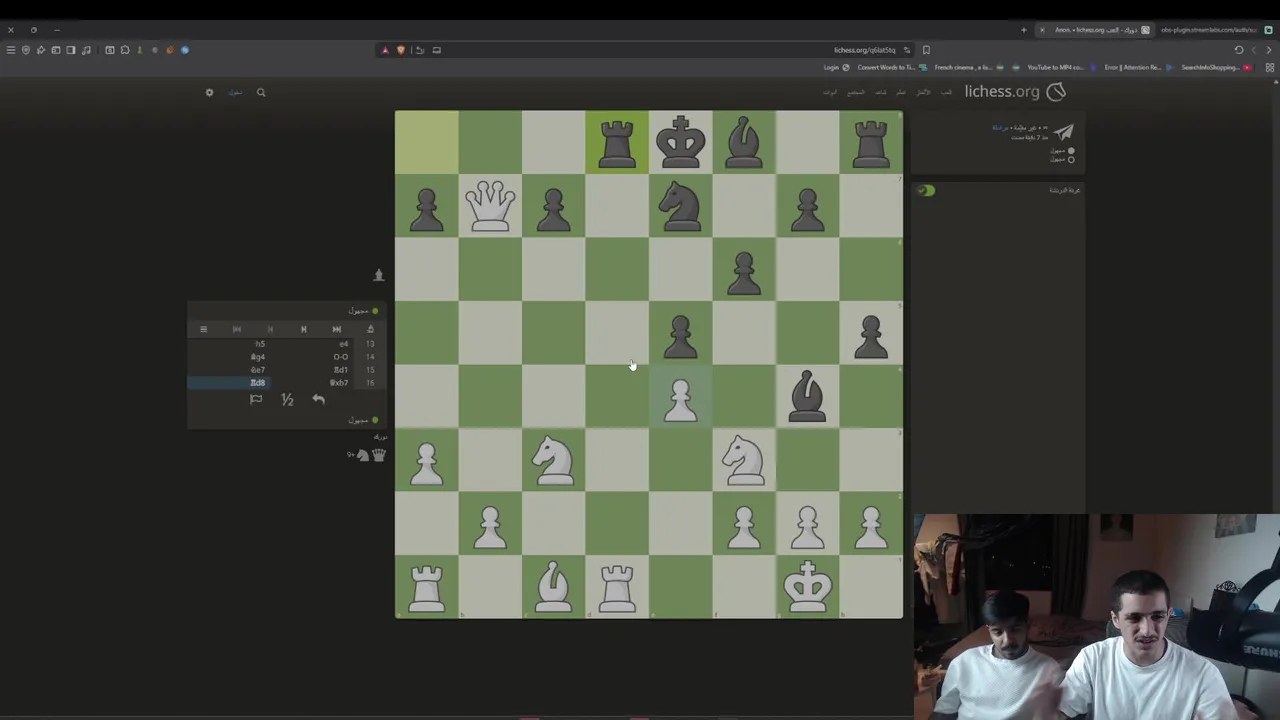Click the music note sidebar icon
This screenshot has height=720, width=1280.
click(x=86, y=50)
